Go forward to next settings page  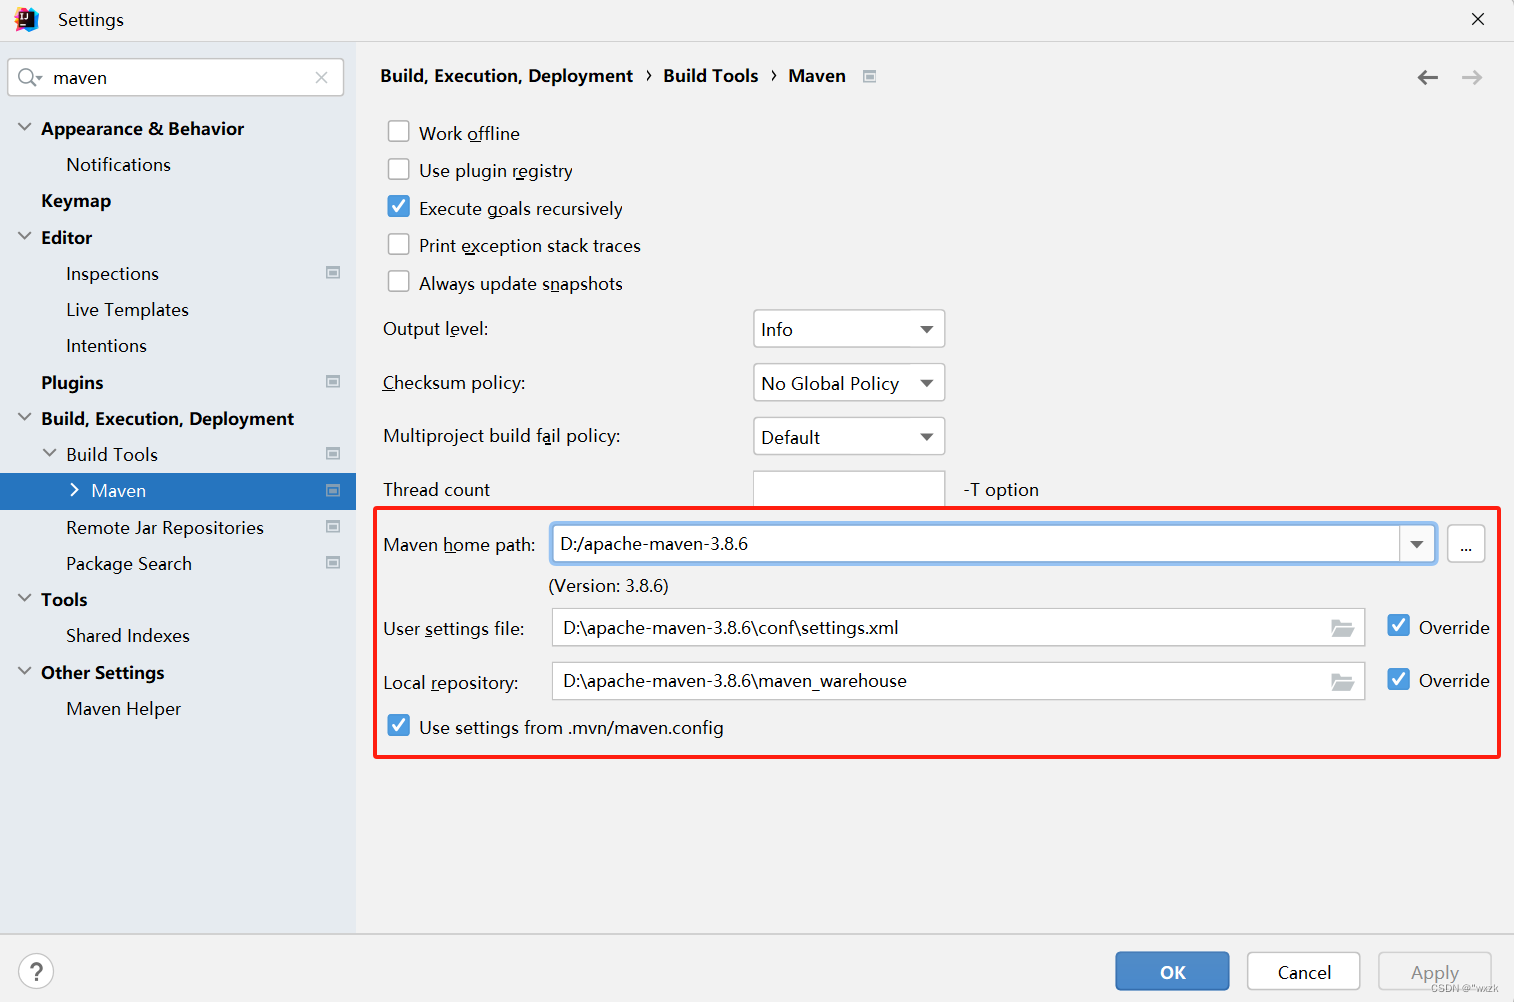click(x=1472, y=77)
